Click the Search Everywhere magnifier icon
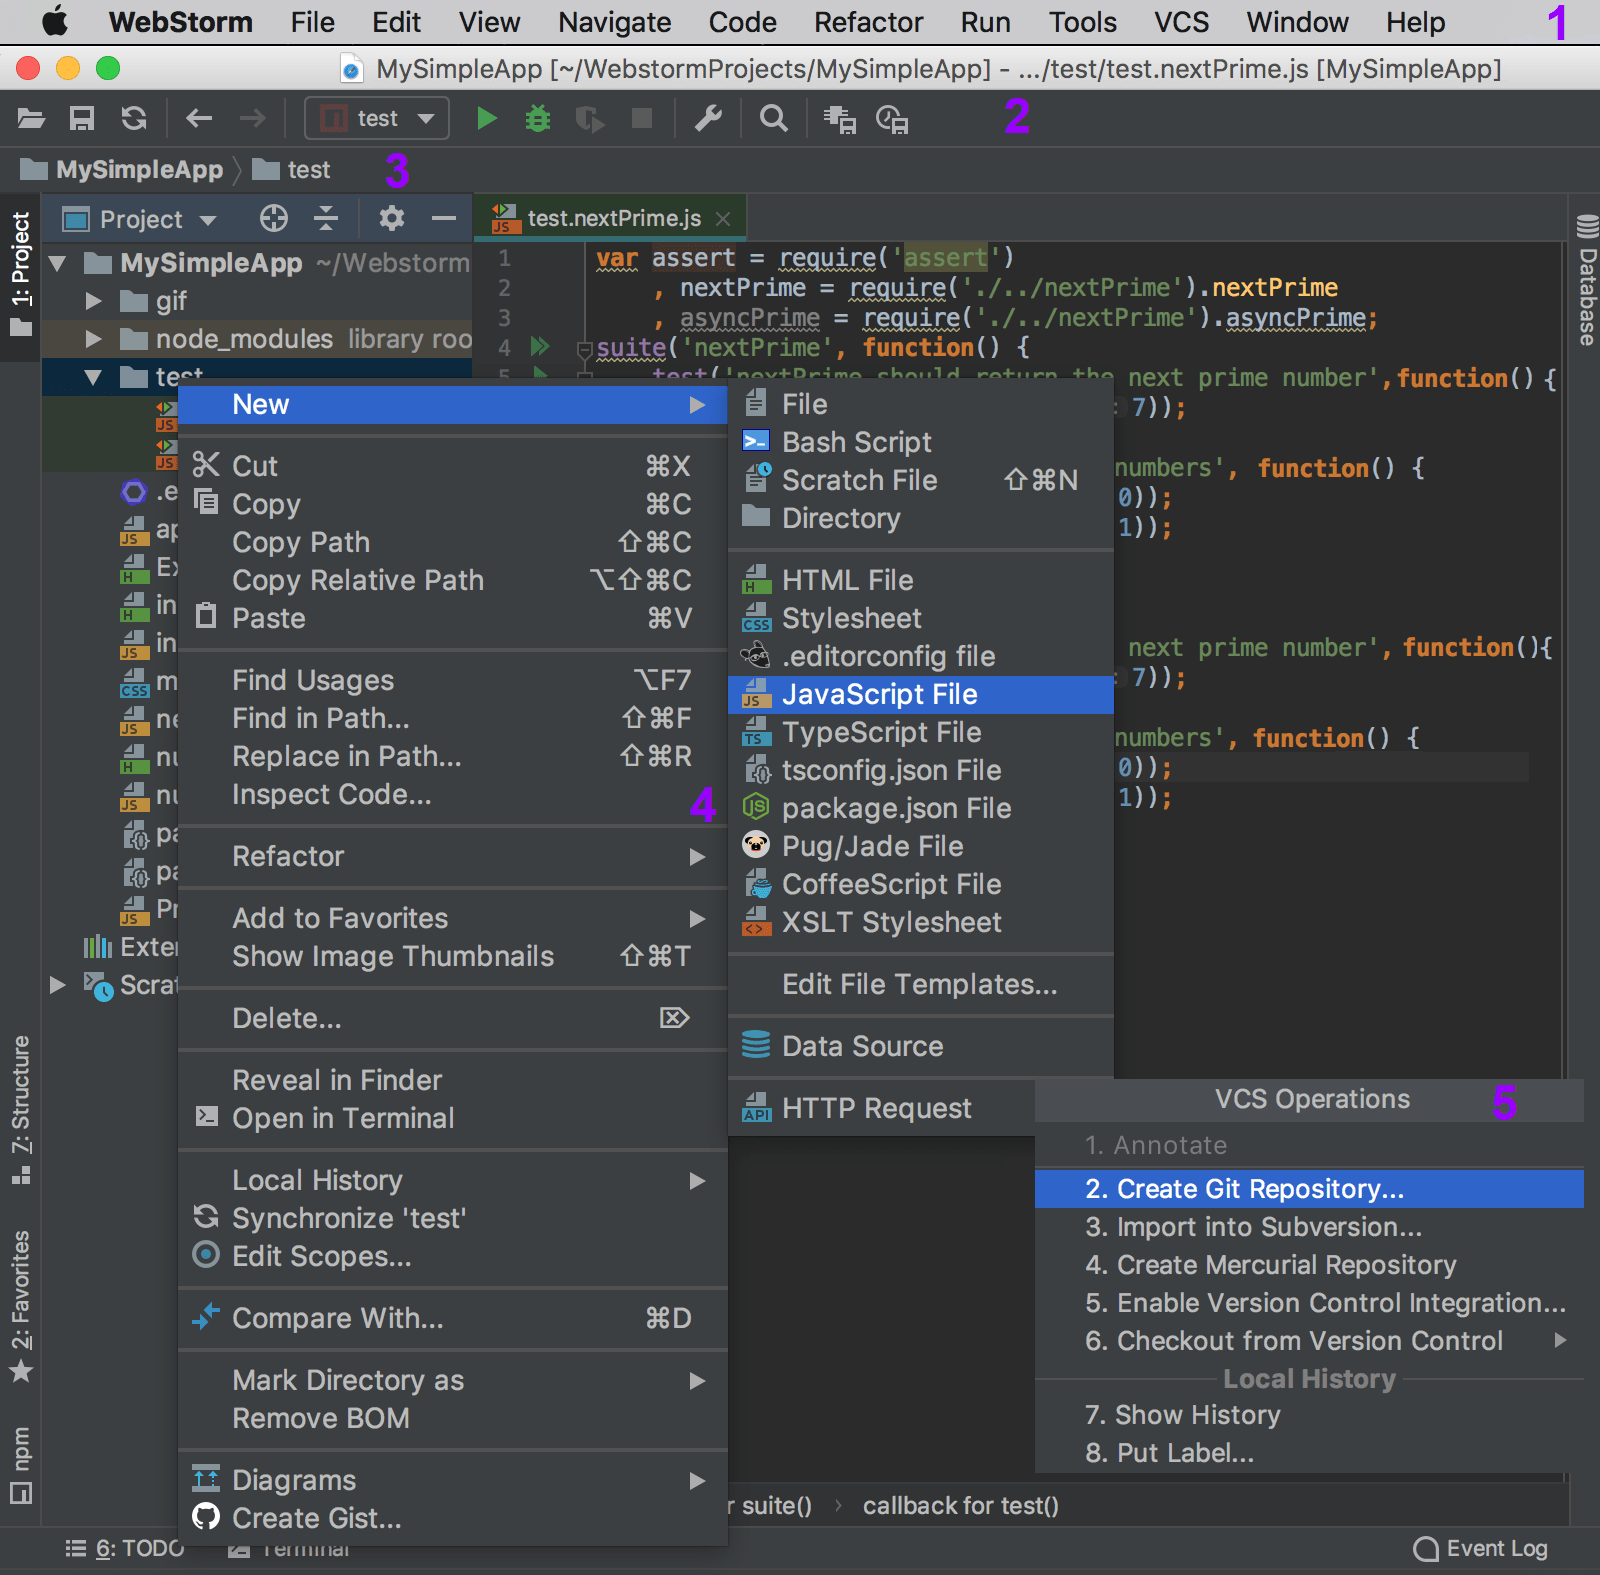1600x1575 pixels. (x=773, y=119)
